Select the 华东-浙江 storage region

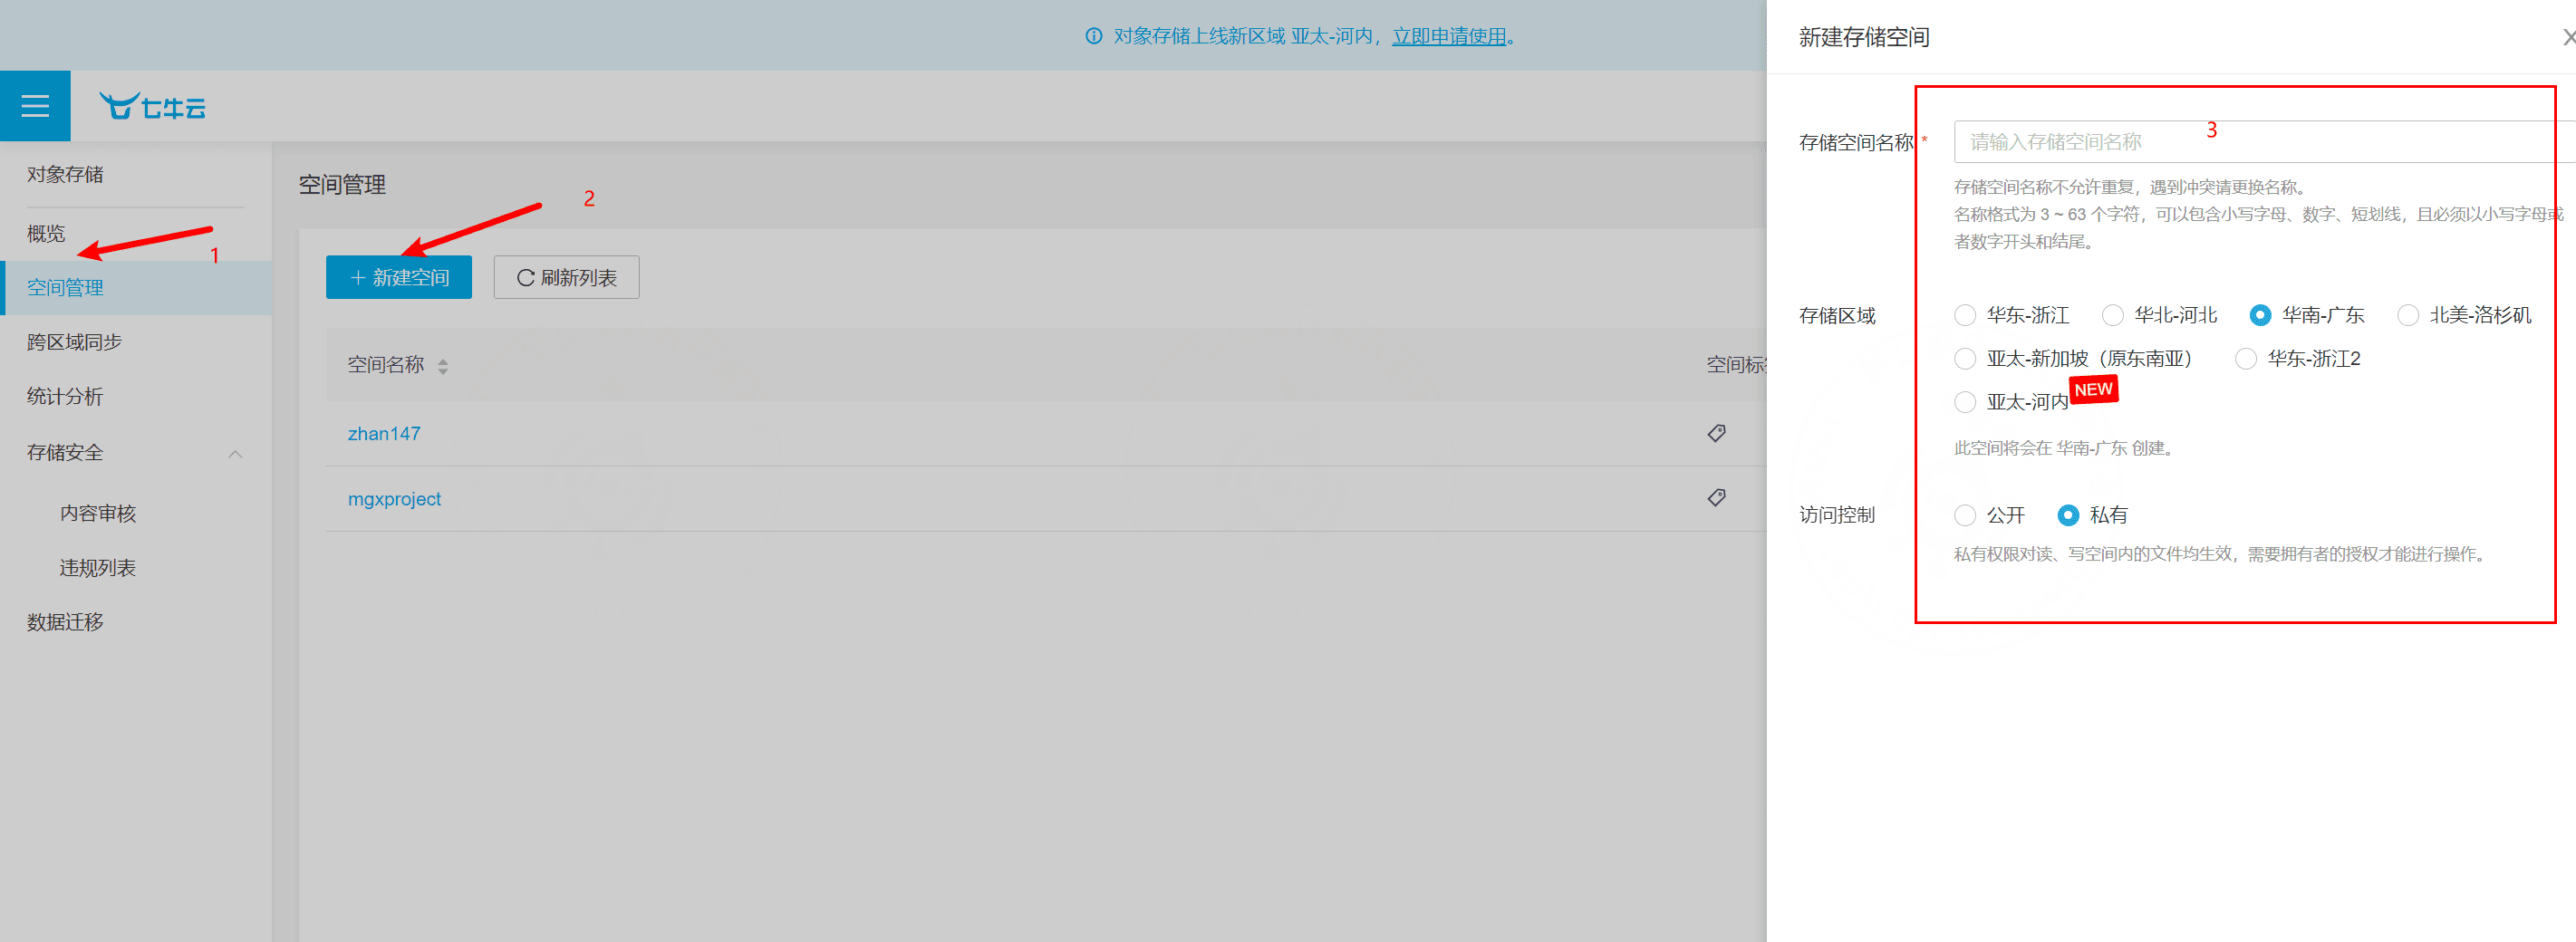(x=1965, y=316)
